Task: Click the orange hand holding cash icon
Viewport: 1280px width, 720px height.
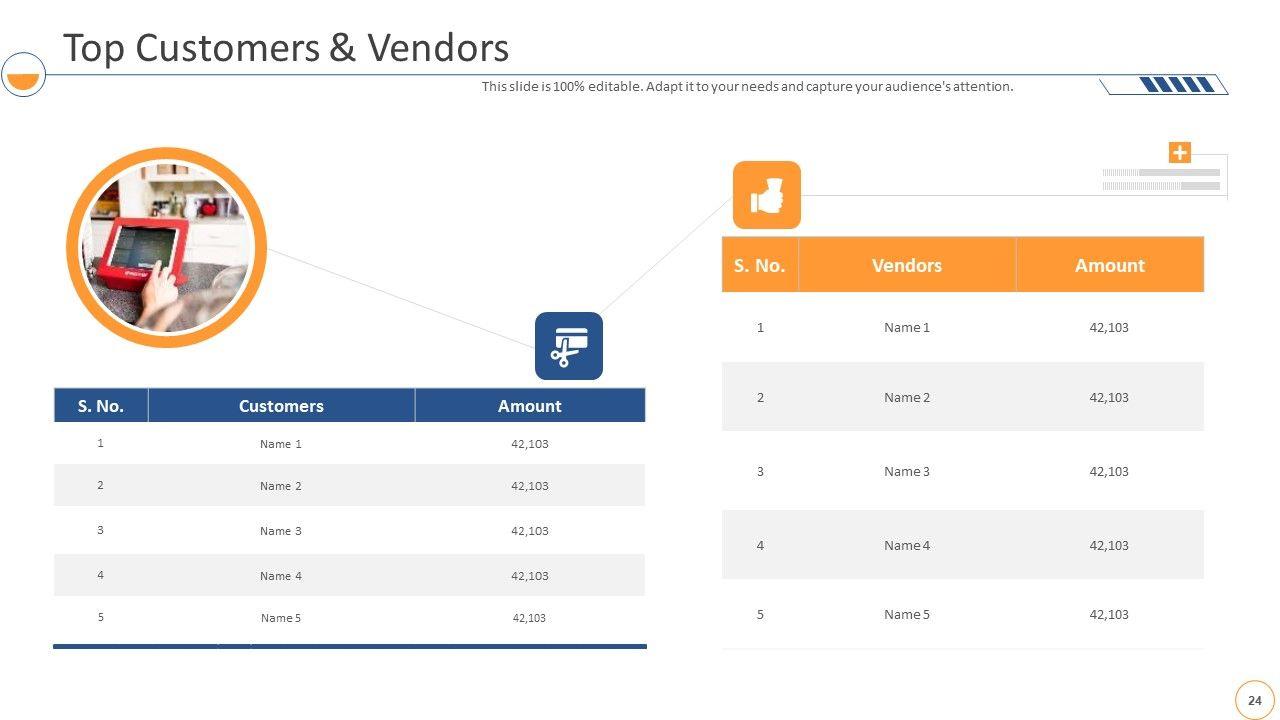Action: tap(766, 195)
